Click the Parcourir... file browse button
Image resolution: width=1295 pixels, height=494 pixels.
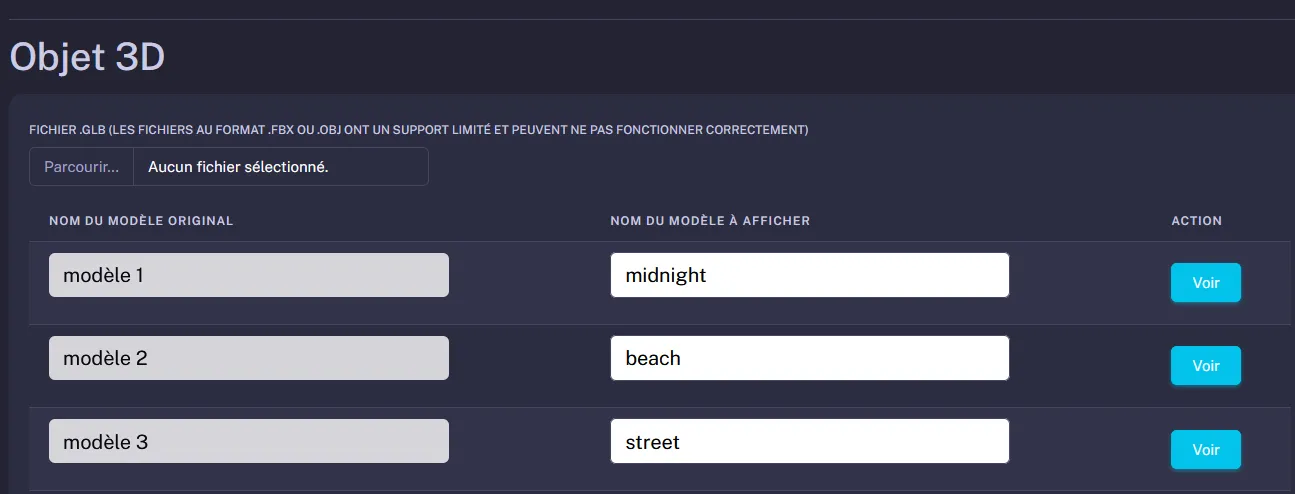(x=81, y=167)
